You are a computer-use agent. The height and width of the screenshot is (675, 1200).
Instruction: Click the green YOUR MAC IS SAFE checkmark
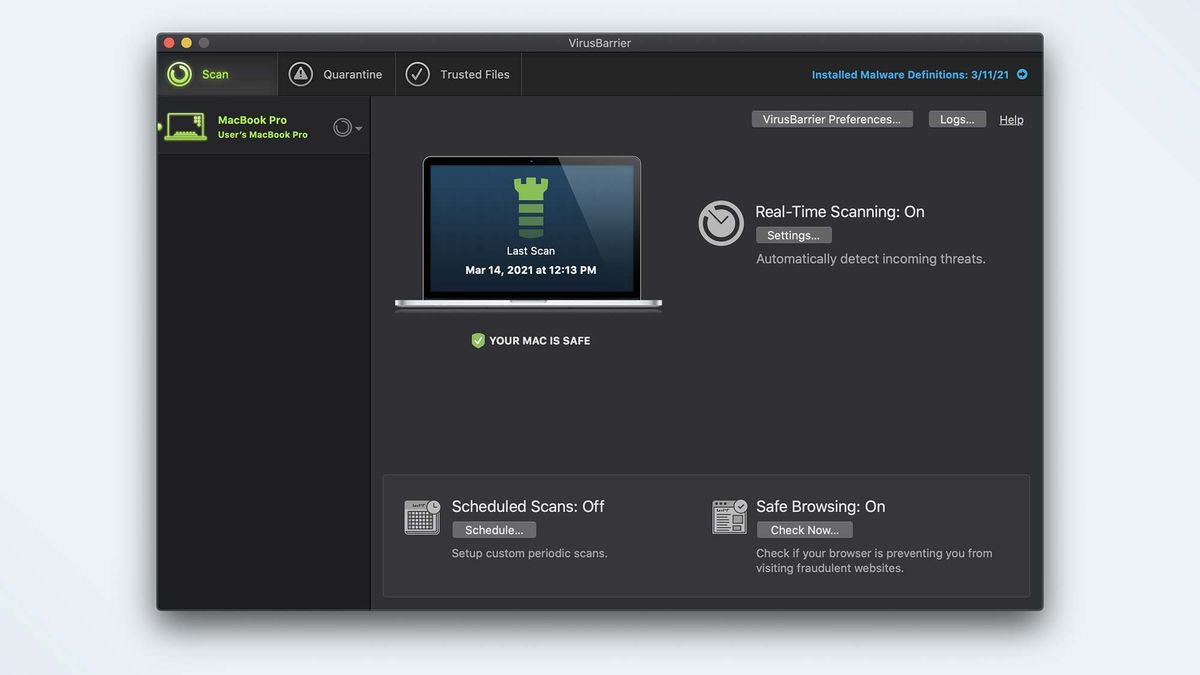pyautogui.click(x=478, y=340)
